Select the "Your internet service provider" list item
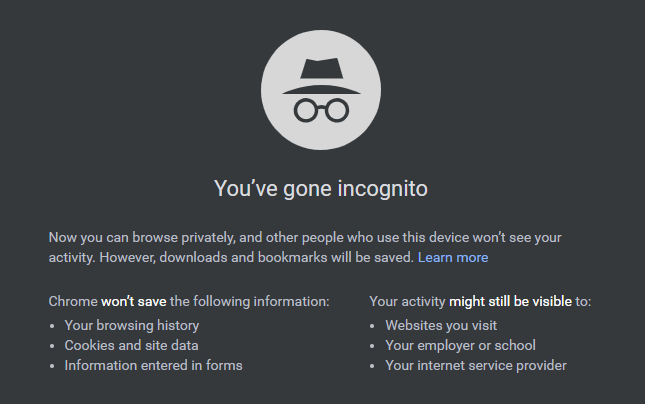 pos(476,365)
